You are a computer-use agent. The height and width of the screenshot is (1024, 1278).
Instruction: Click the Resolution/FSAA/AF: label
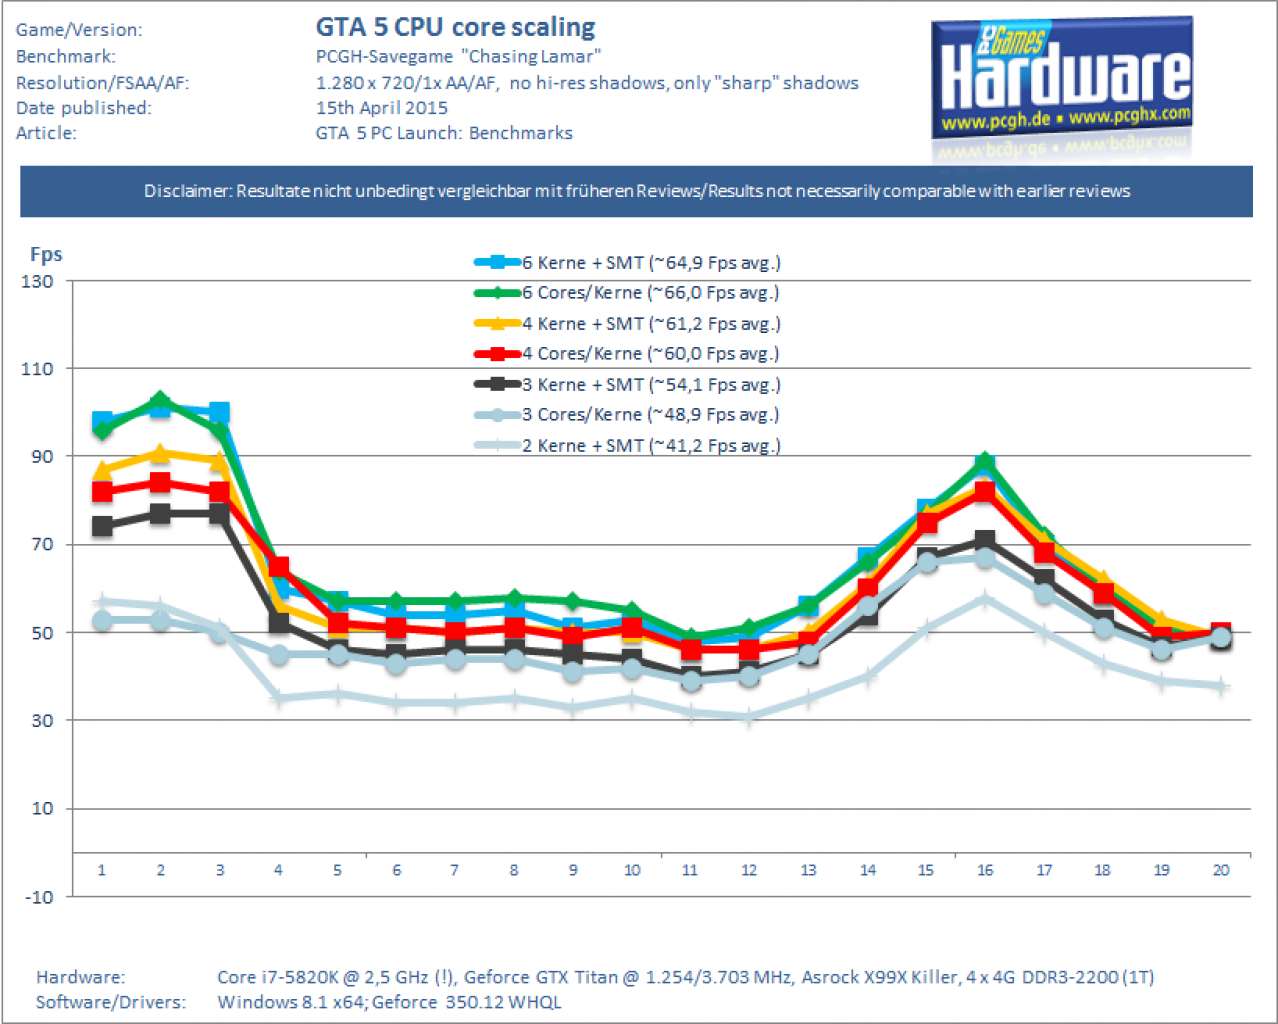click(x=102, y=83)
